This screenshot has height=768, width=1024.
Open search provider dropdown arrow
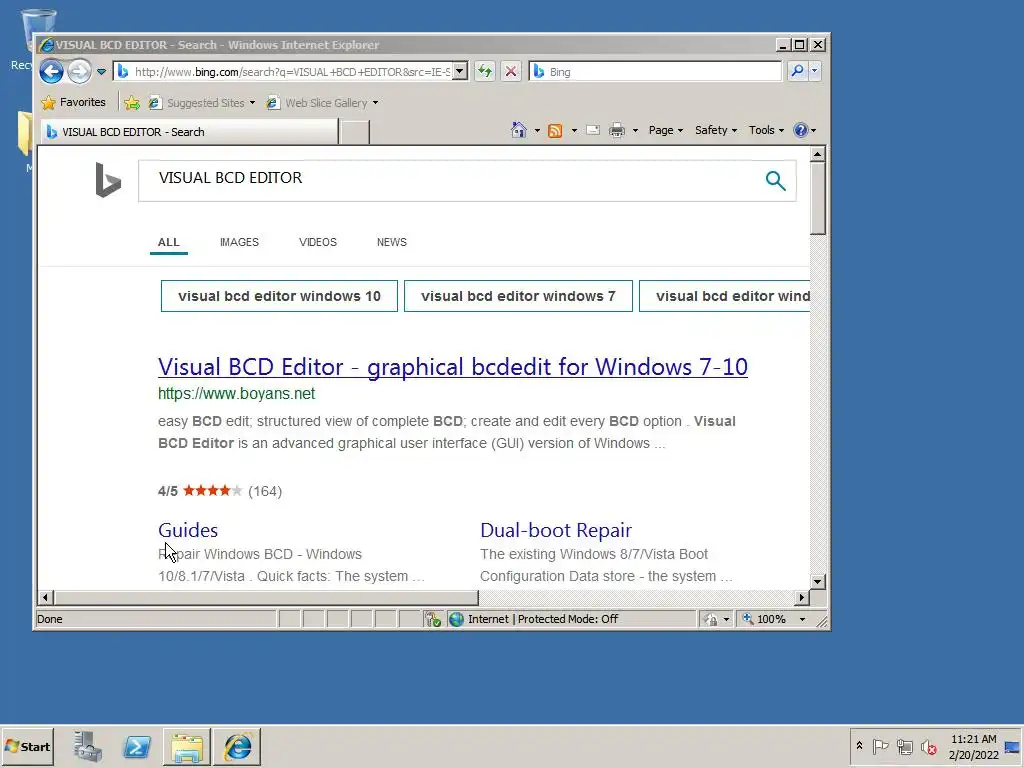[814, 71]
